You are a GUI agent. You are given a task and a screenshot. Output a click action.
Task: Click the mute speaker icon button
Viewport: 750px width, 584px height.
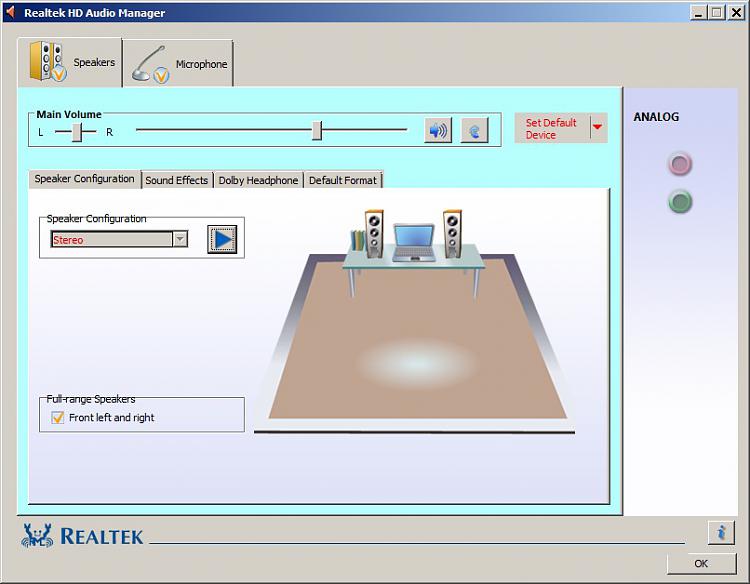pyautogui.click(x=438, y=130)
